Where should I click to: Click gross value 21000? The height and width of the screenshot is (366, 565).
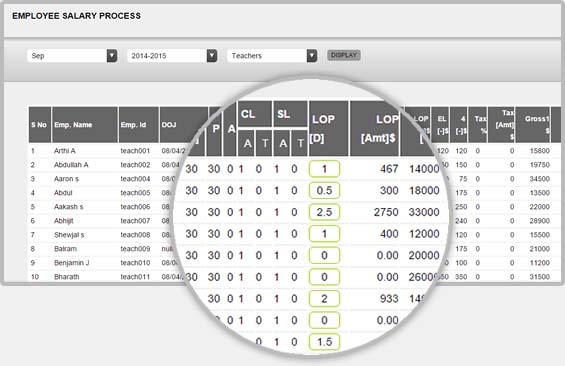[x=539, y=249]
